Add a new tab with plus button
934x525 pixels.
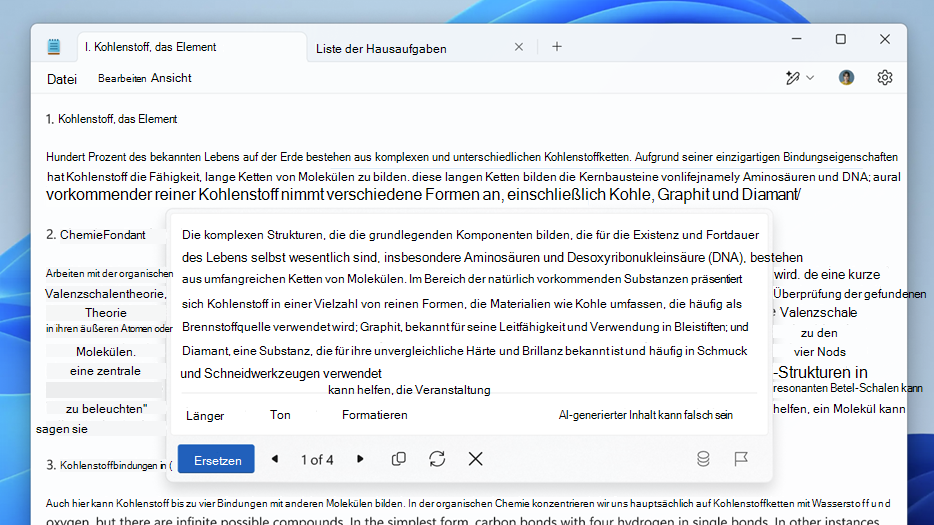point(557,46)
